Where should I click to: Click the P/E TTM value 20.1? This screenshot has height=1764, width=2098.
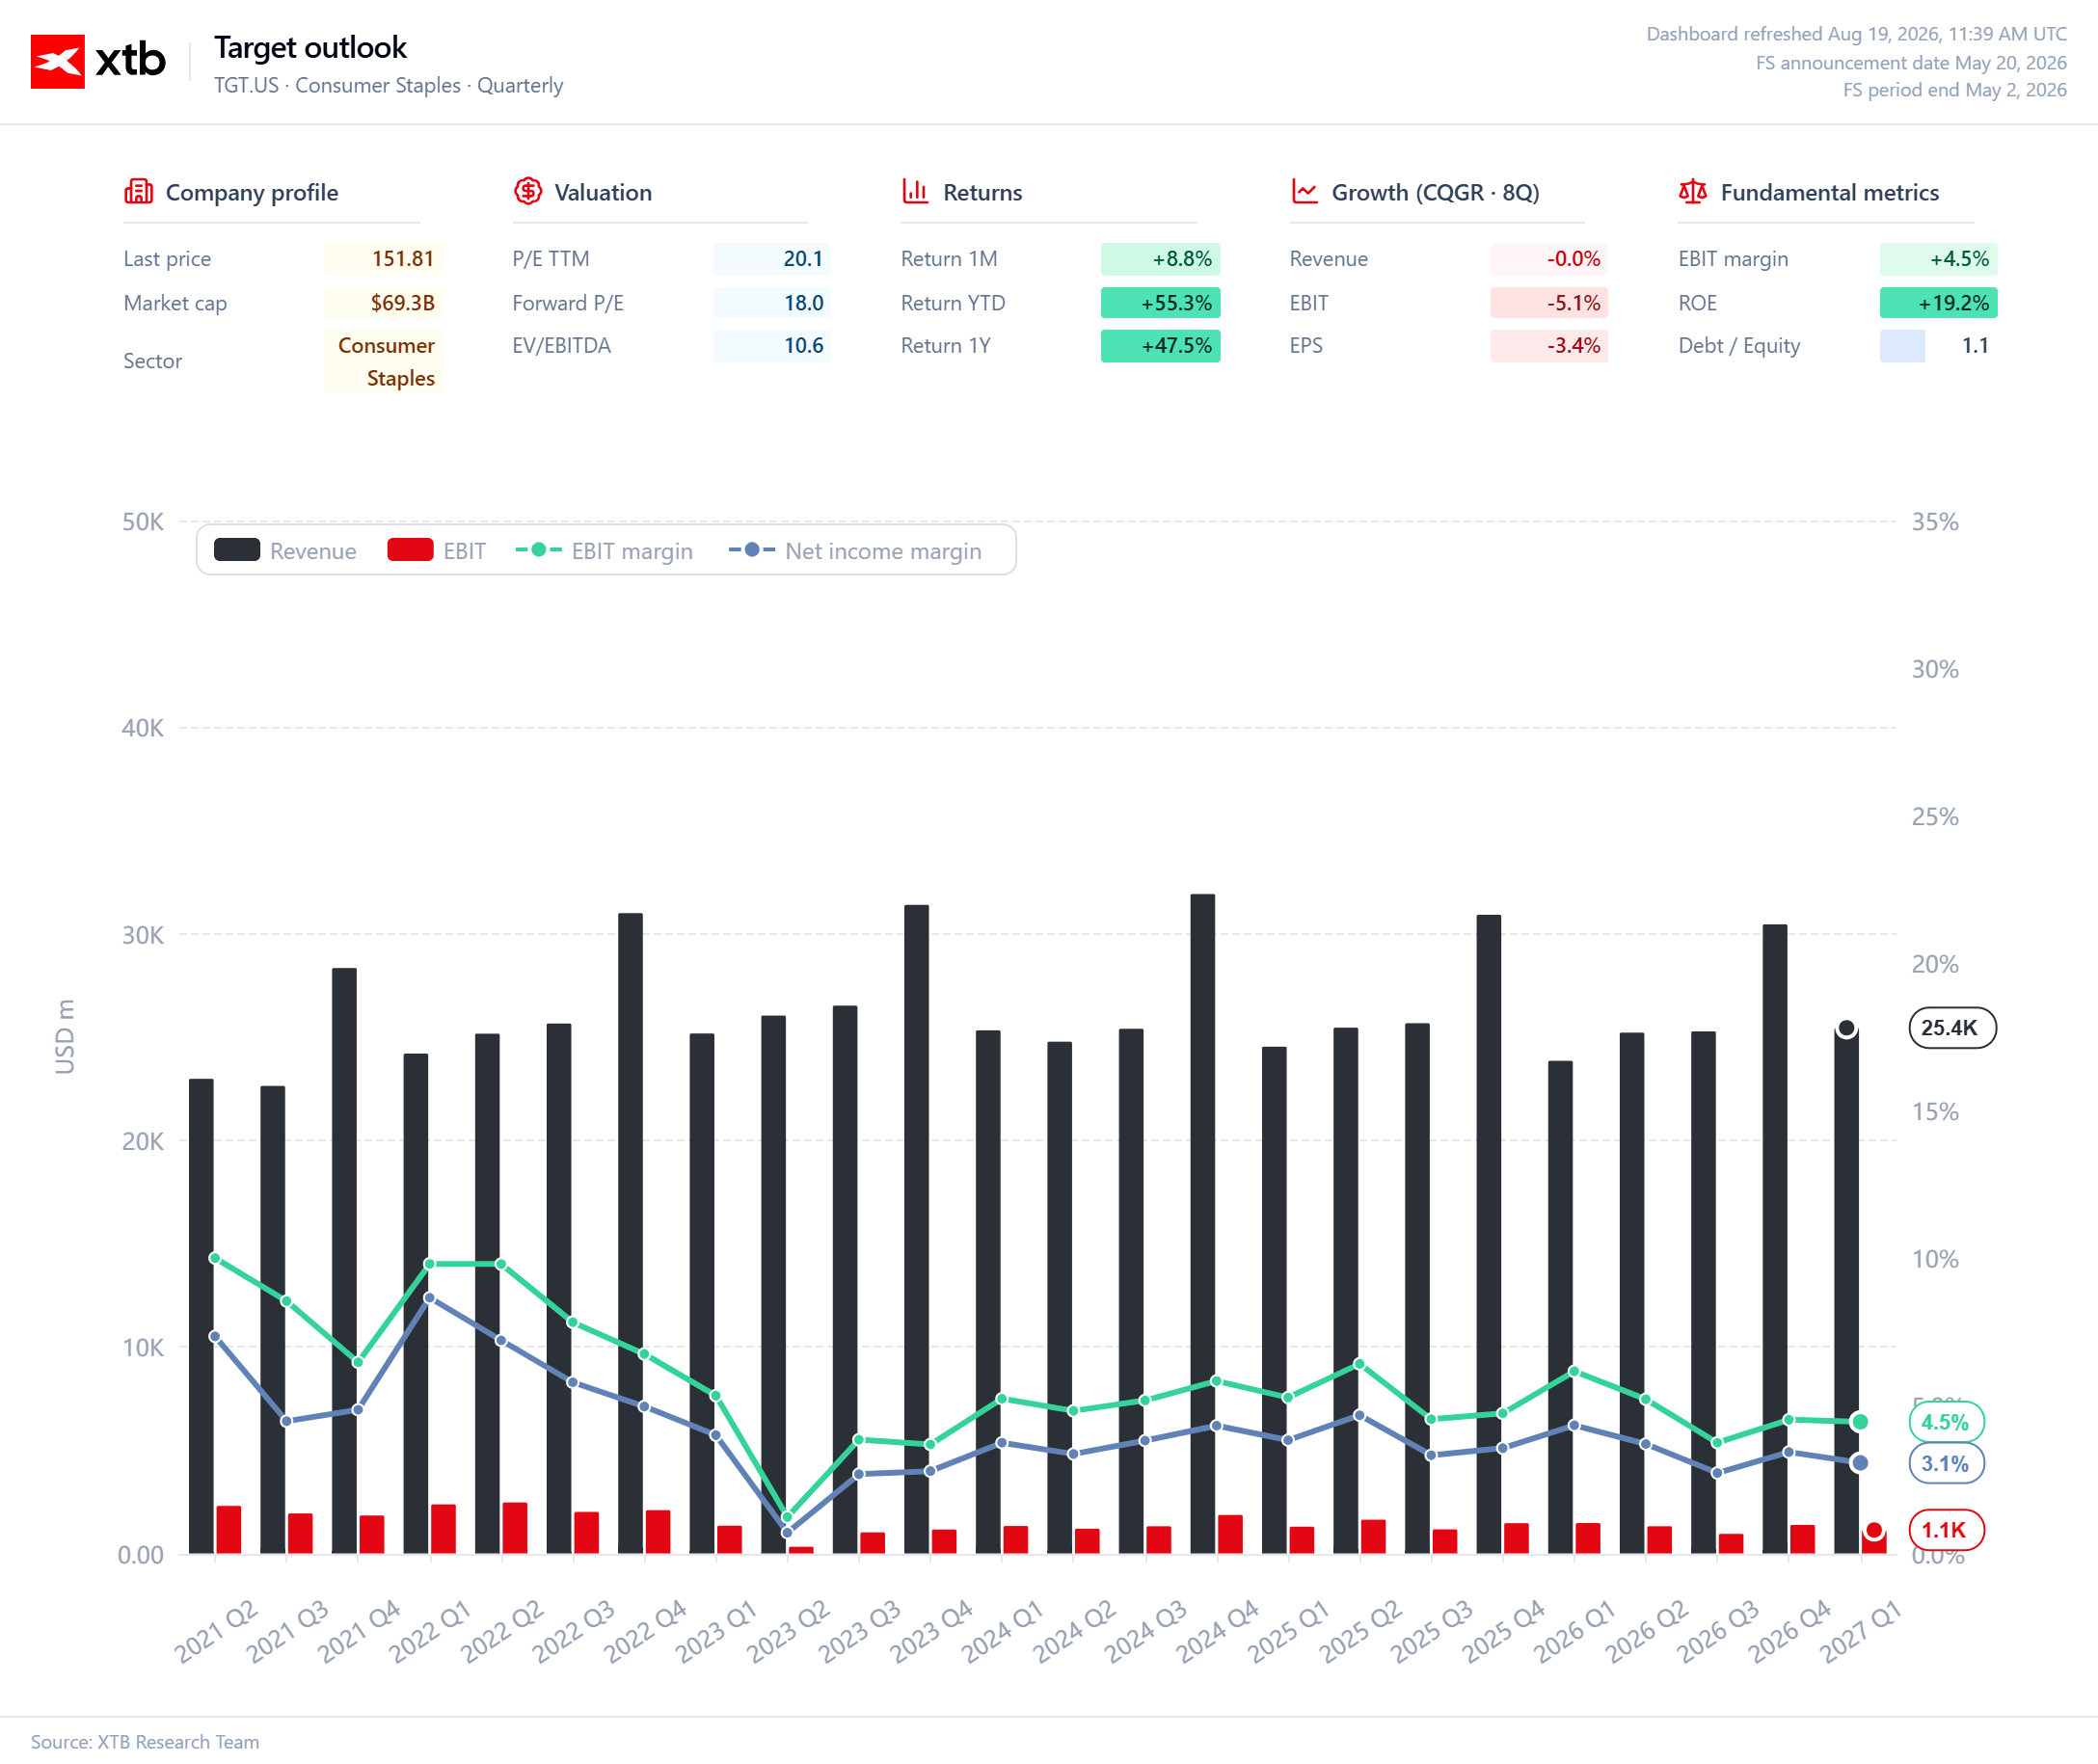pos(772,259)
